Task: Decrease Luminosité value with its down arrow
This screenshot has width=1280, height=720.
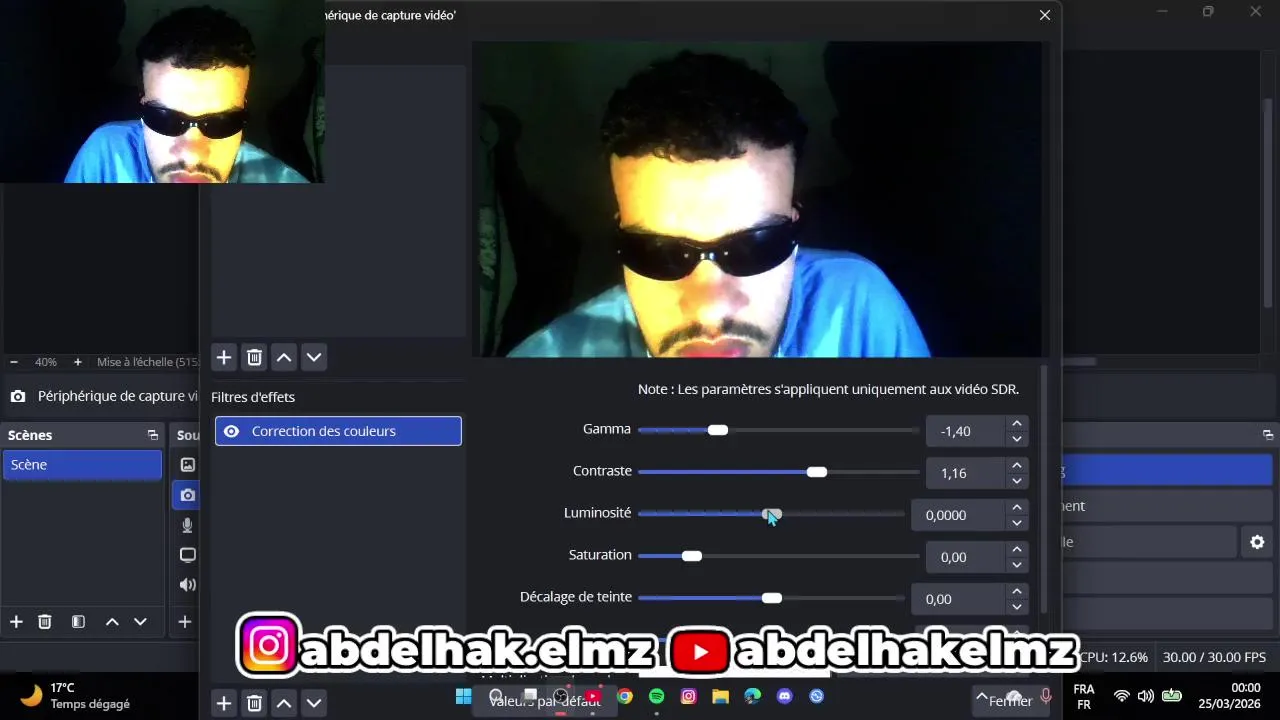Action: point(1017,523)
